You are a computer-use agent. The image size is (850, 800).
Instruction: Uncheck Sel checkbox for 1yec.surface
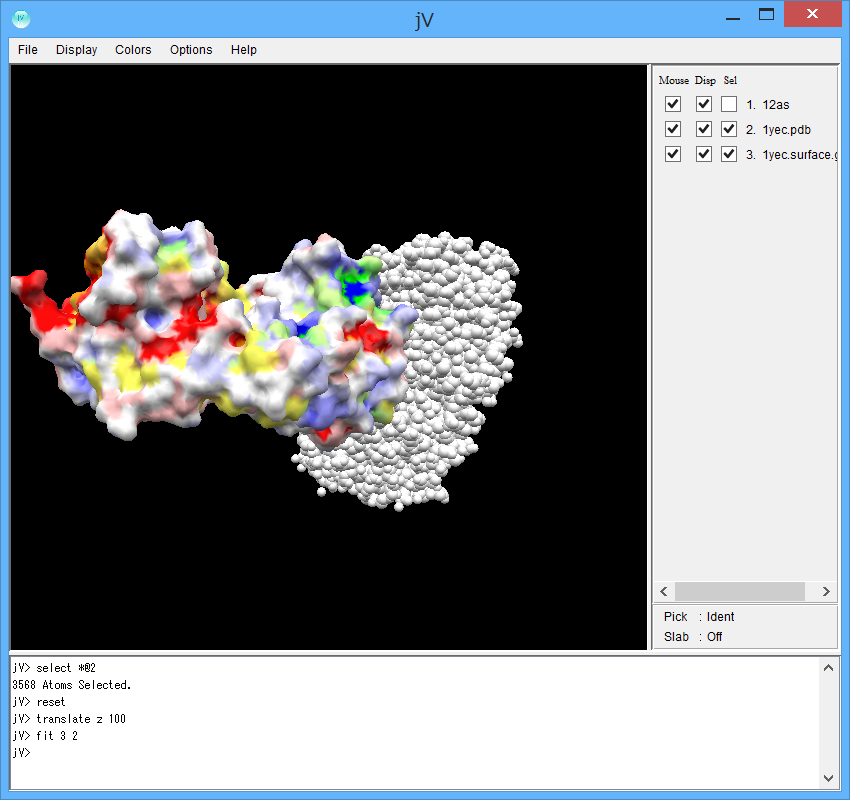(x=729, y=154)
